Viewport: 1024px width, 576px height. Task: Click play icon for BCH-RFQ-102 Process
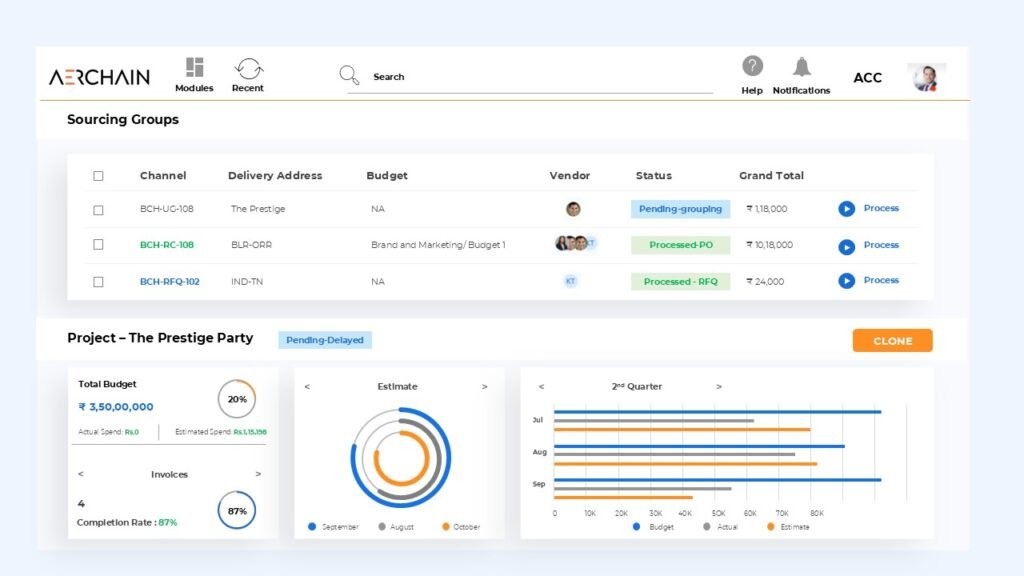[x=846, y=281]
